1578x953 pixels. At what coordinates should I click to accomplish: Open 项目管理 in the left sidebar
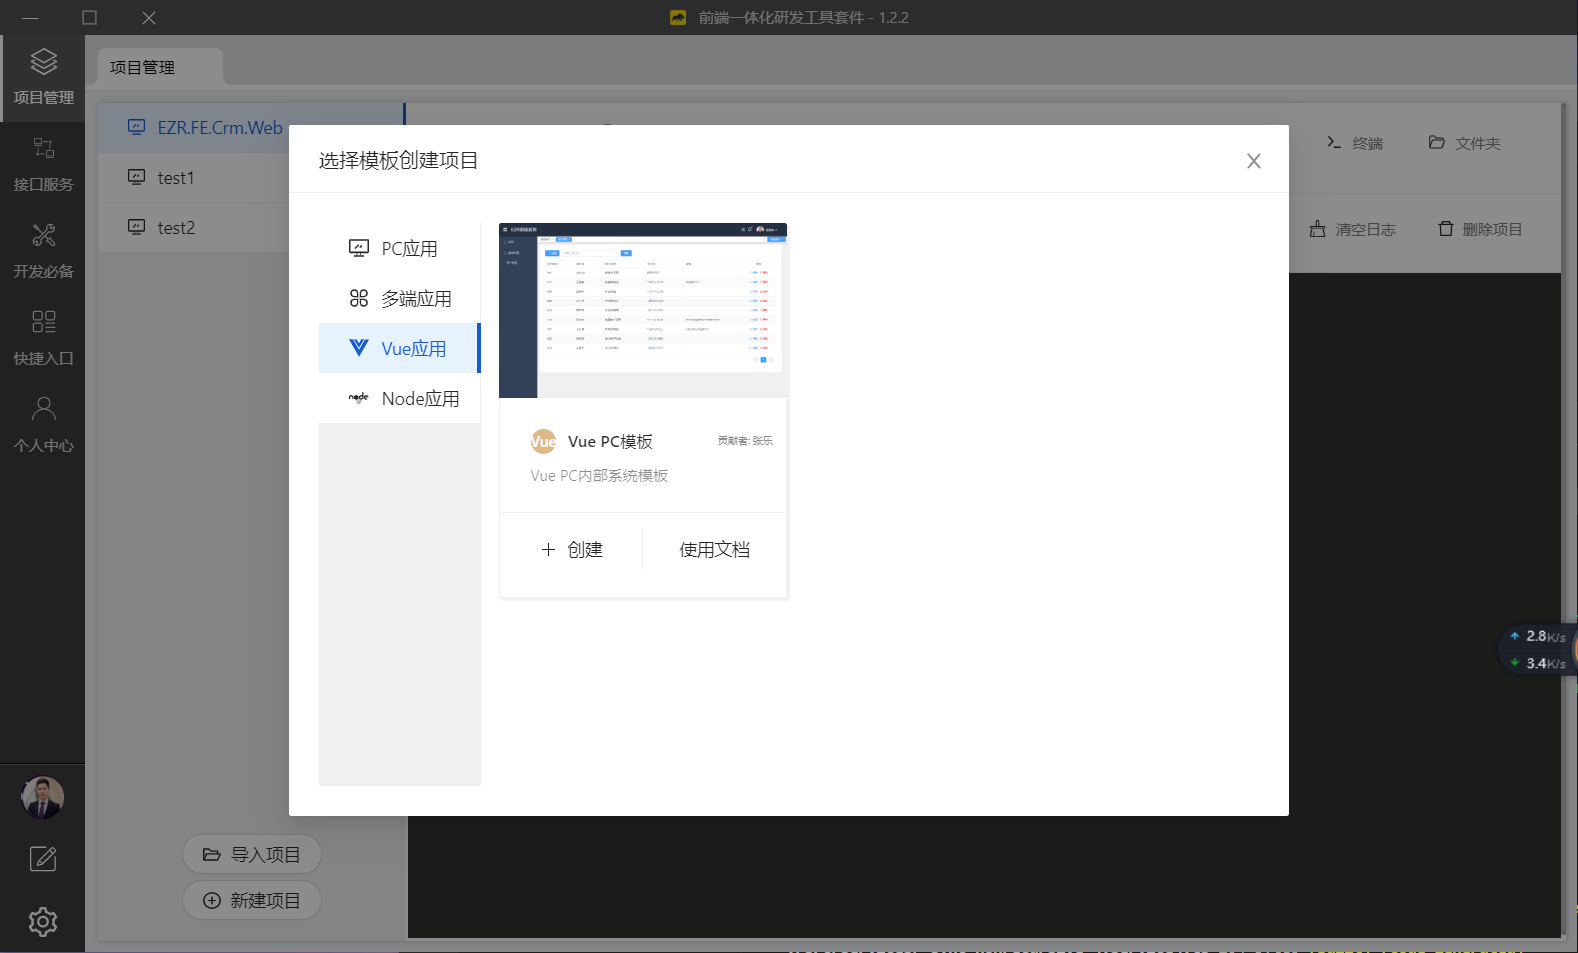[x=43, y=77]
